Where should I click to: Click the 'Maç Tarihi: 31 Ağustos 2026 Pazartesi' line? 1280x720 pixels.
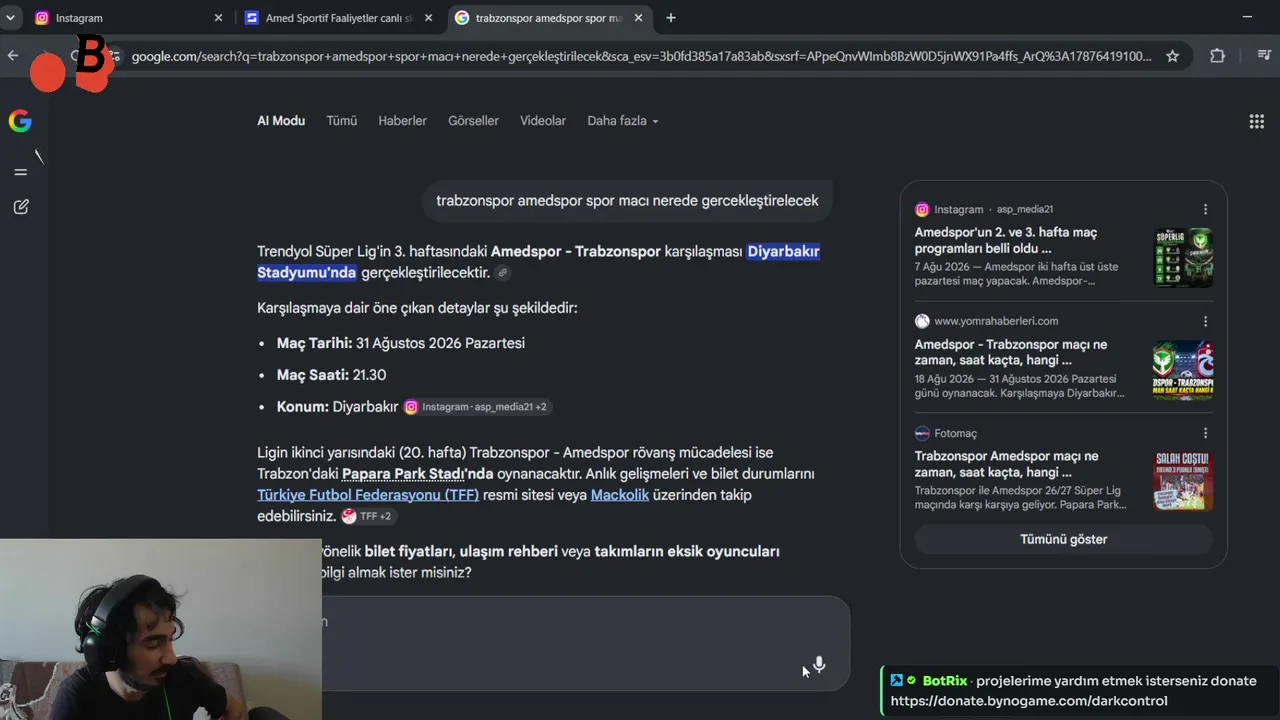coord(401,343)
